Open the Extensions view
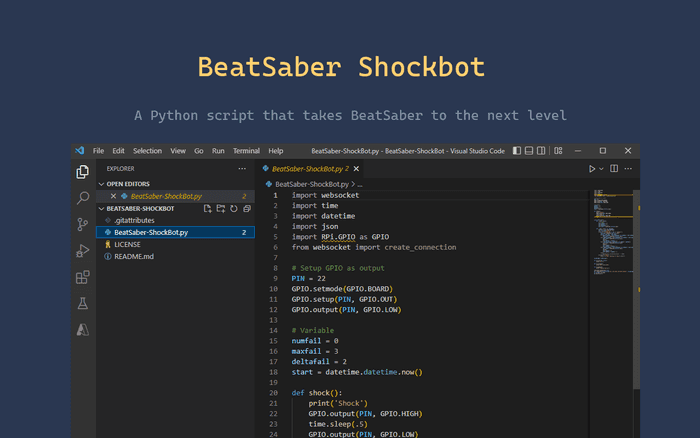Screen dimensions: 700x438 tap(83, 277)
